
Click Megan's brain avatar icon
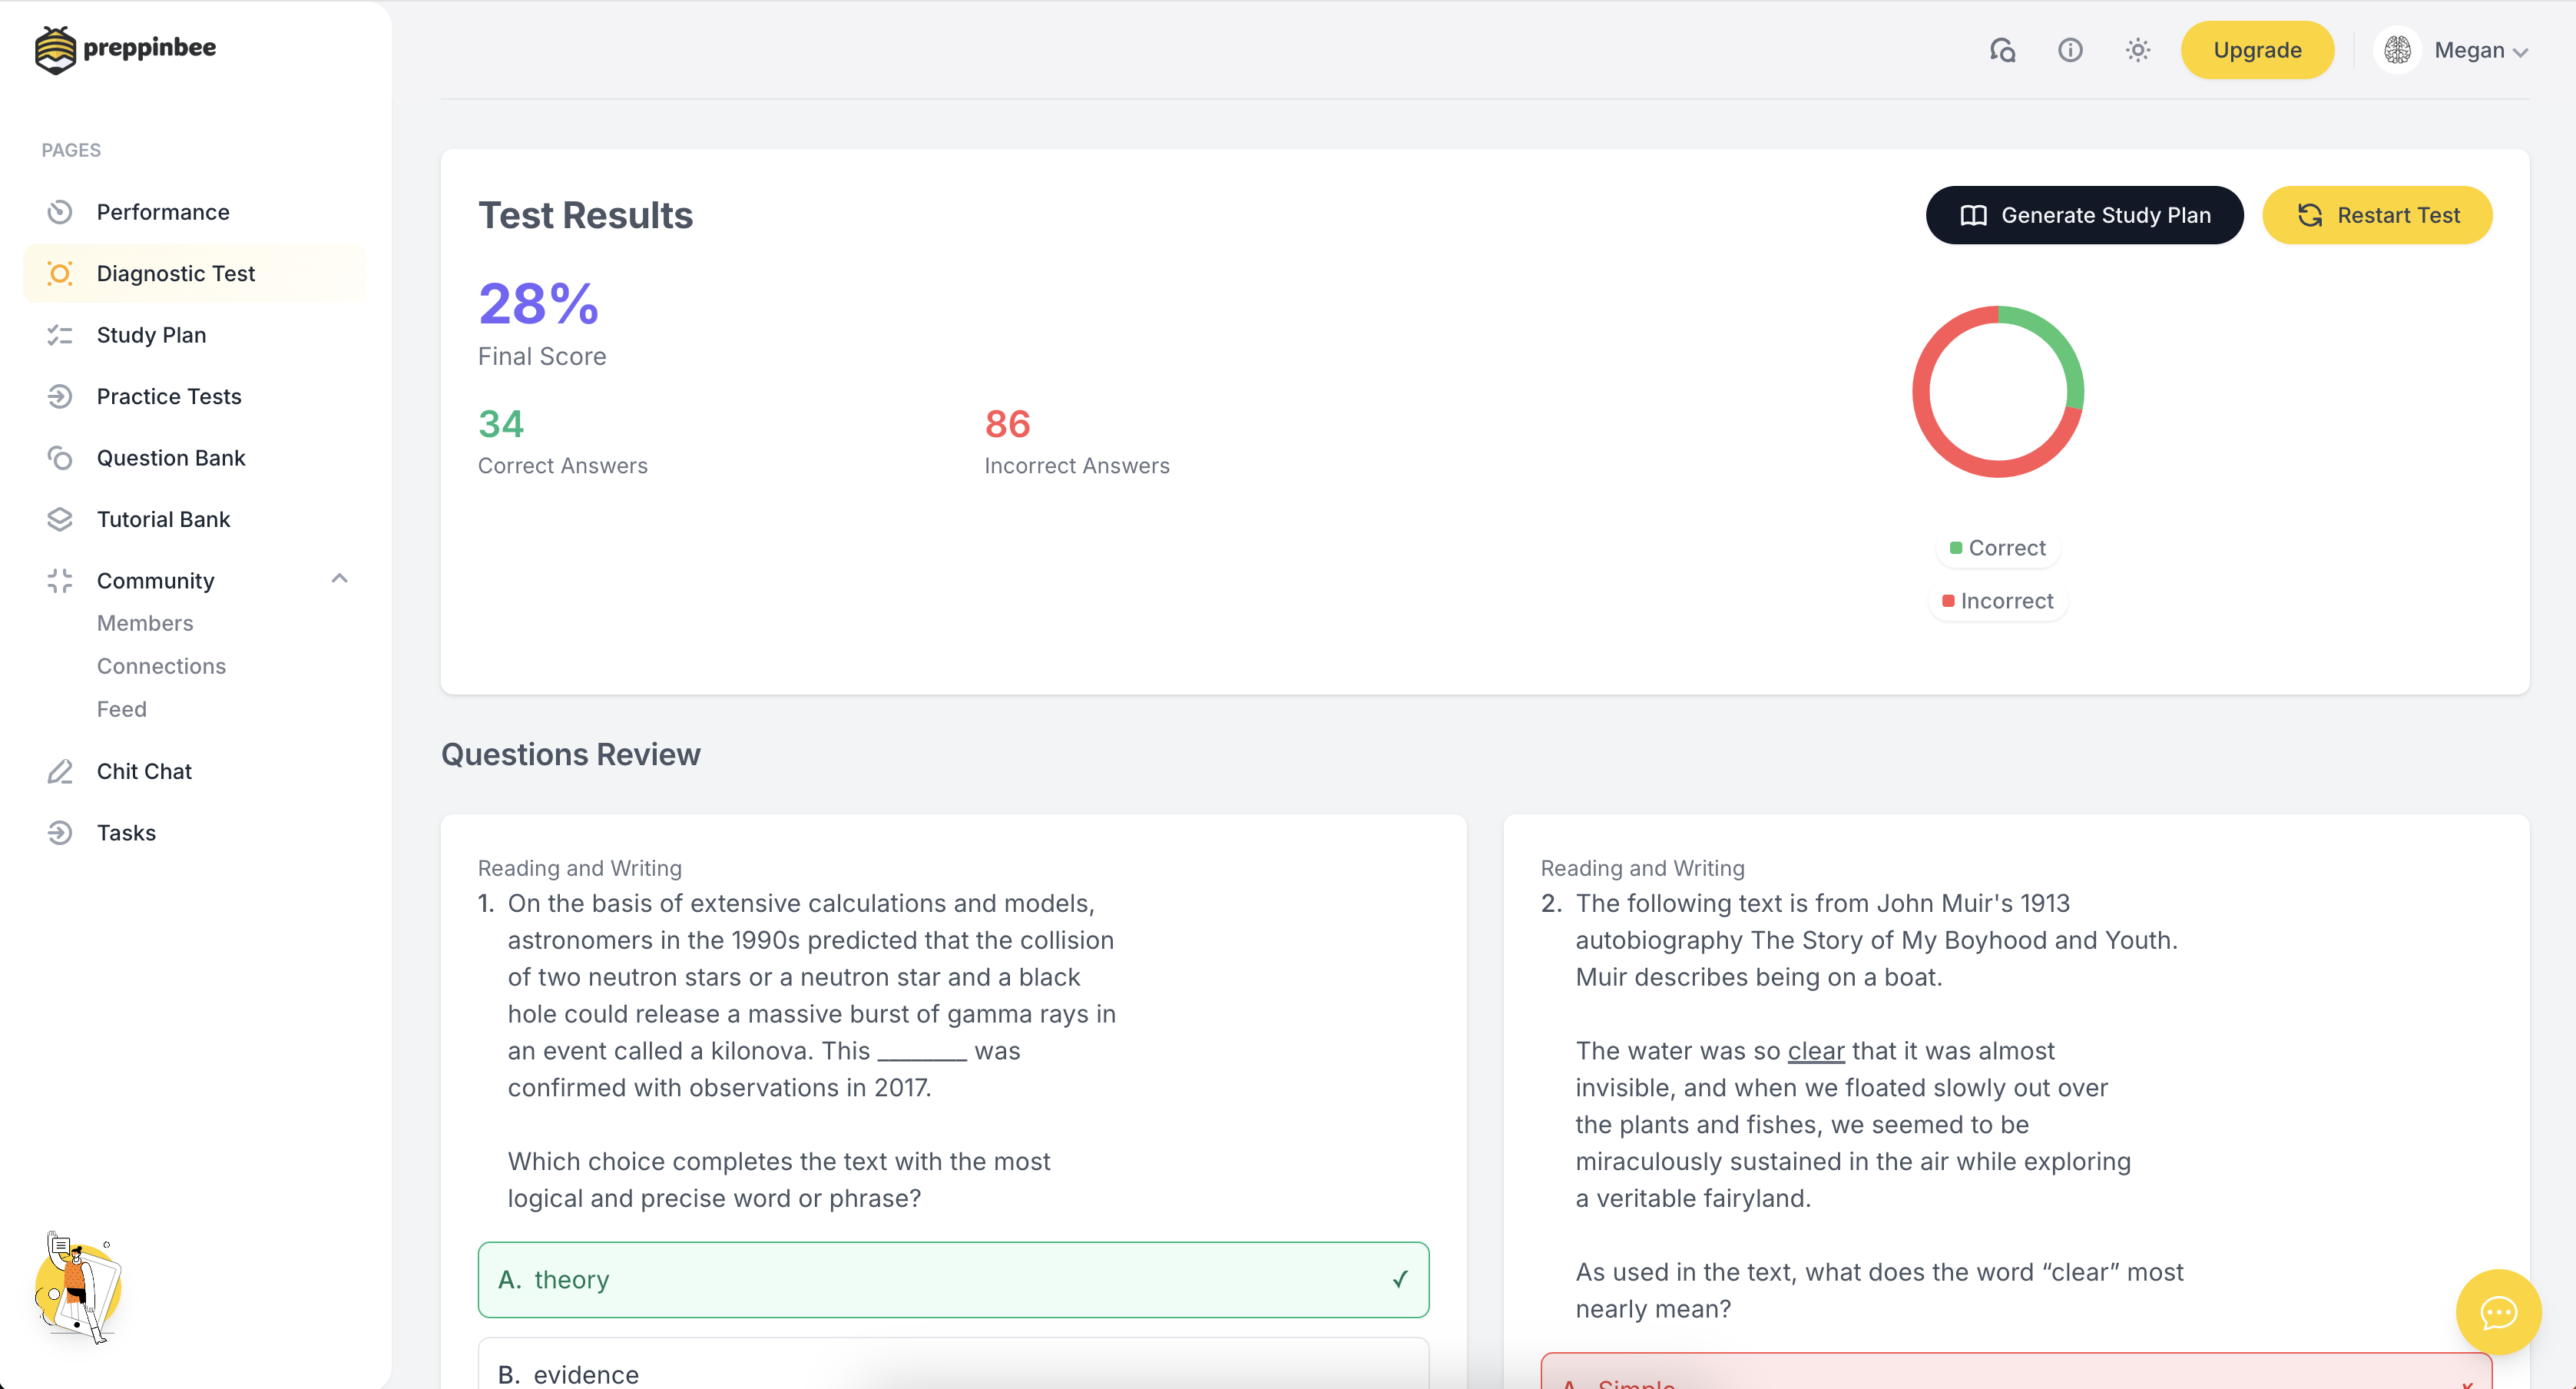[x=2397, y=50]
